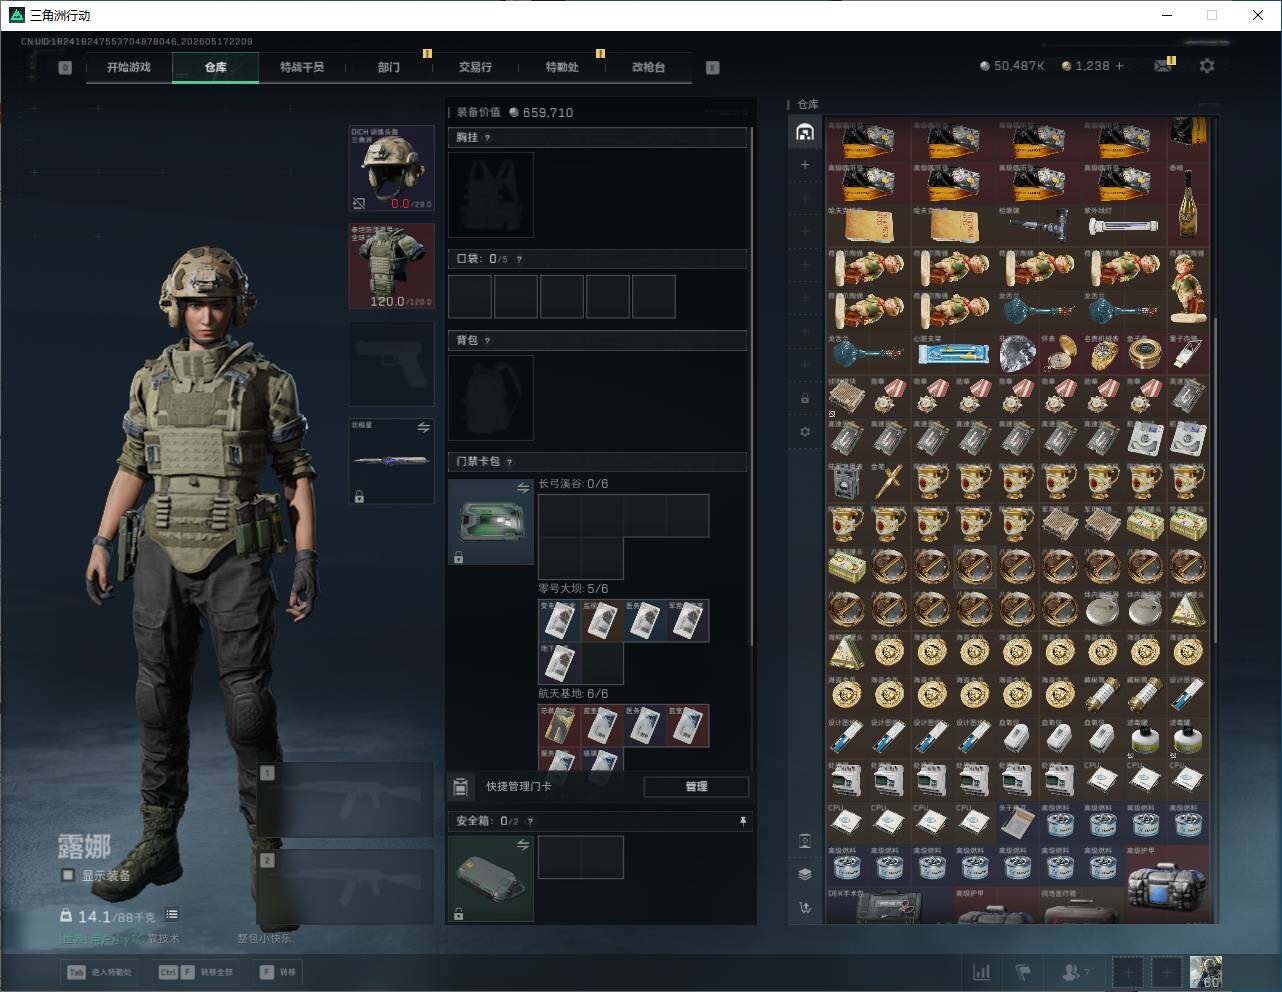Select the equipped melee knife slot
The height and width of the screenshot is (992, 1282).
click(391, 461)
